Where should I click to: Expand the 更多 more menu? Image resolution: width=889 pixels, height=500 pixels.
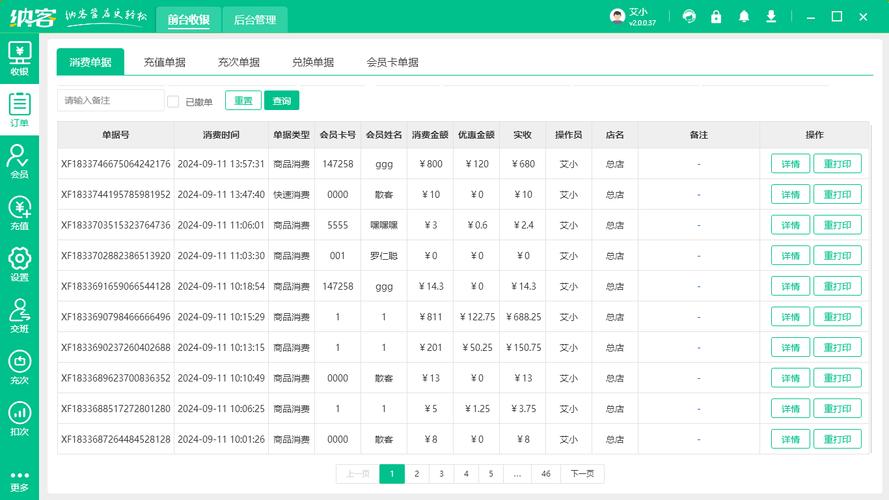point(19,481)
